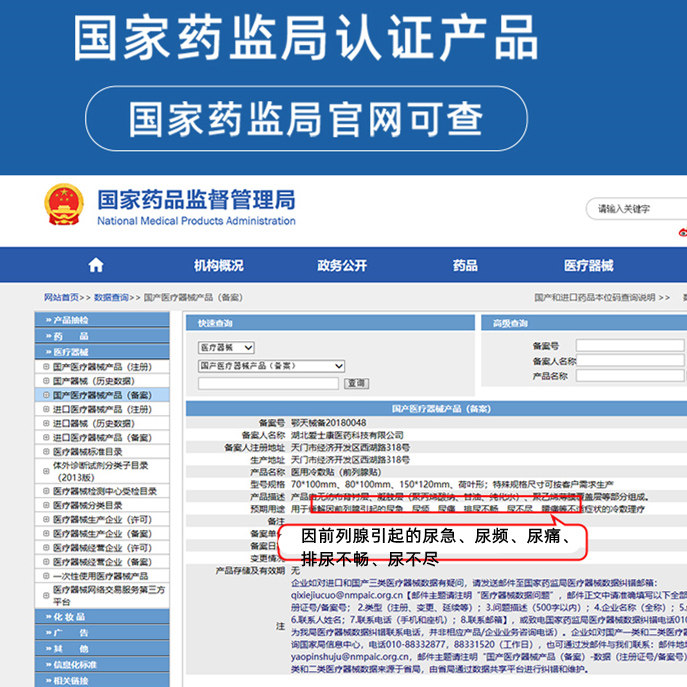Select 医疗器械经营企业（备案） in sidebar

[x=102, y=562]
